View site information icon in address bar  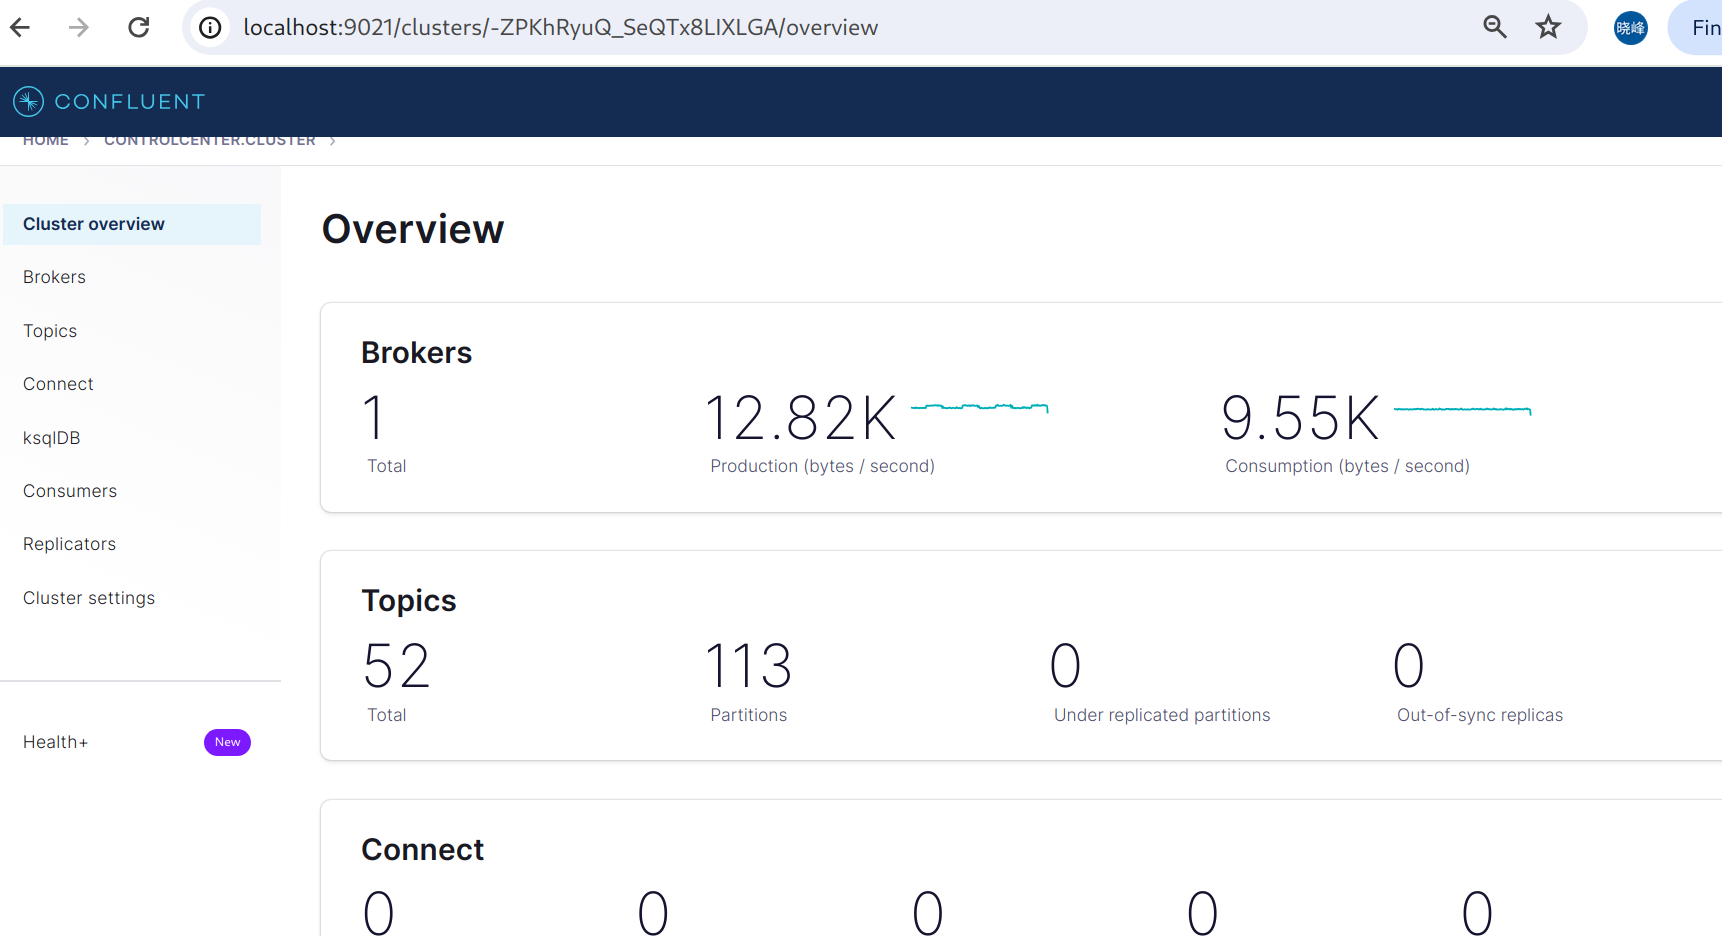[x=210, y=28]
